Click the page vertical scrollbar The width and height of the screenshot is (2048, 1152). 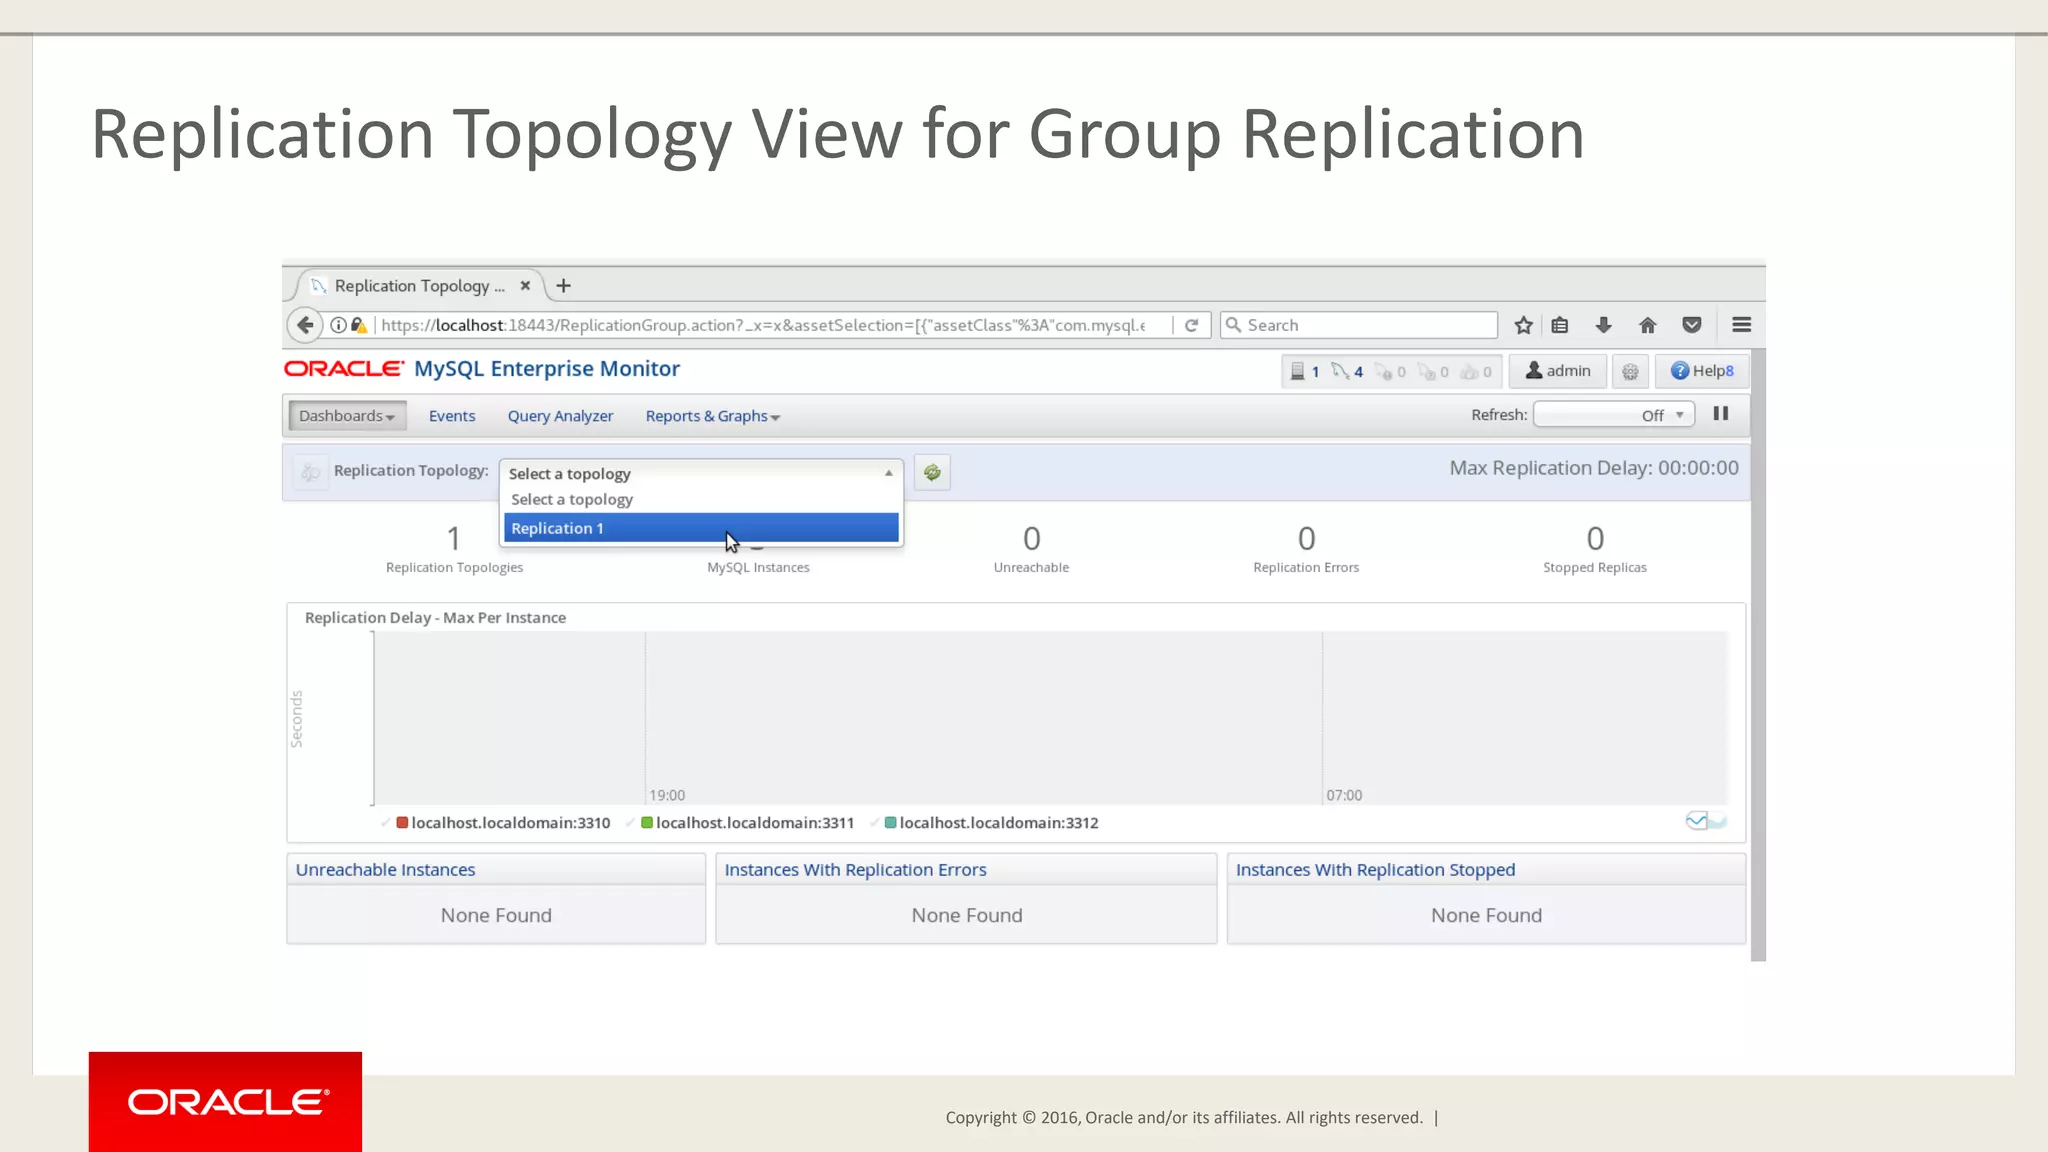click(1758, 655)
